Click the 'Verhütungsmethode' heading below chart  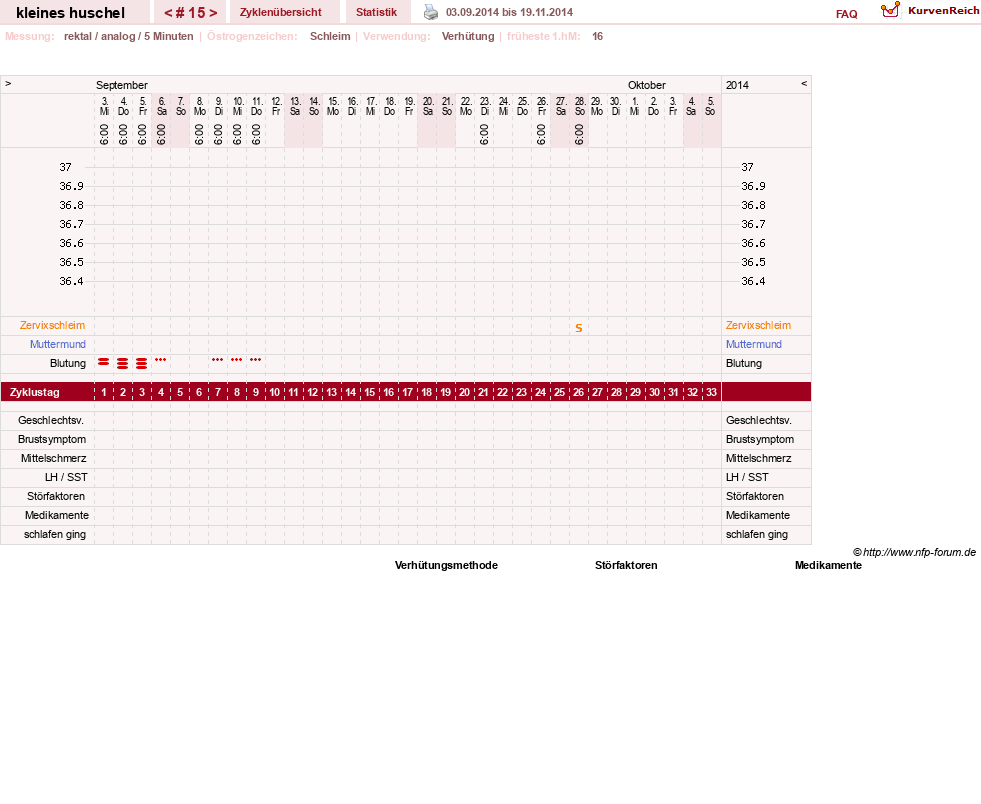(446, 565)
